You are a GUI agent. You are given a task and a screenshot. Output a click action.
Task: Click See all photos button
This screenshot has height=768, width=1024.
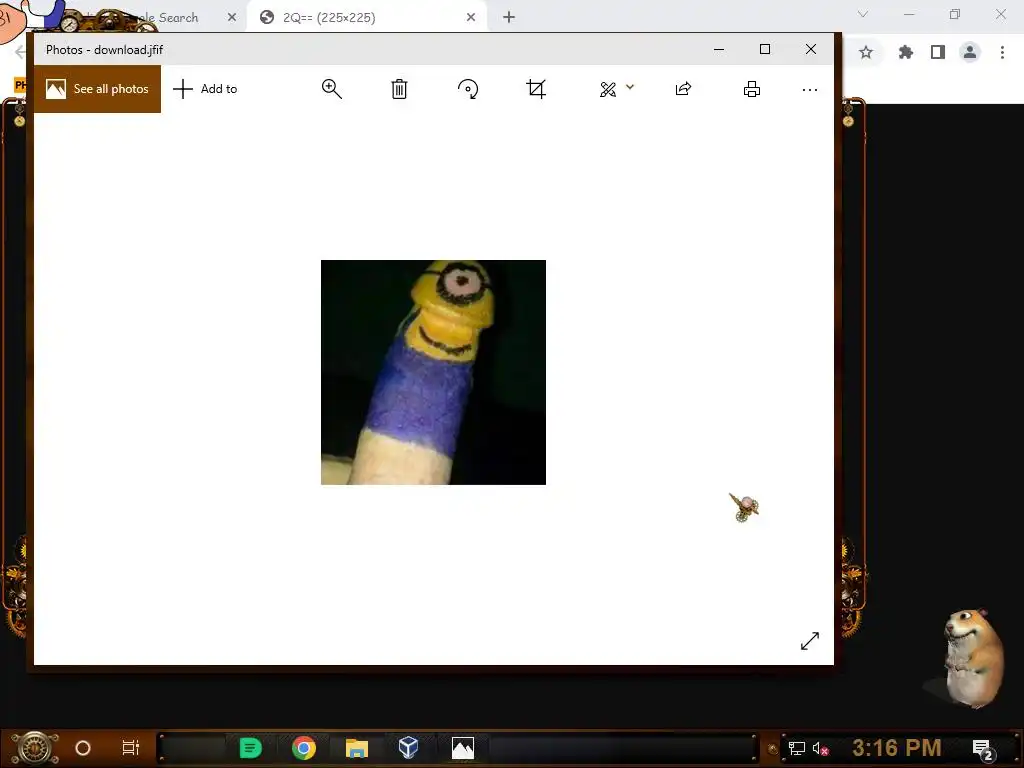click(x=97, y=89)
